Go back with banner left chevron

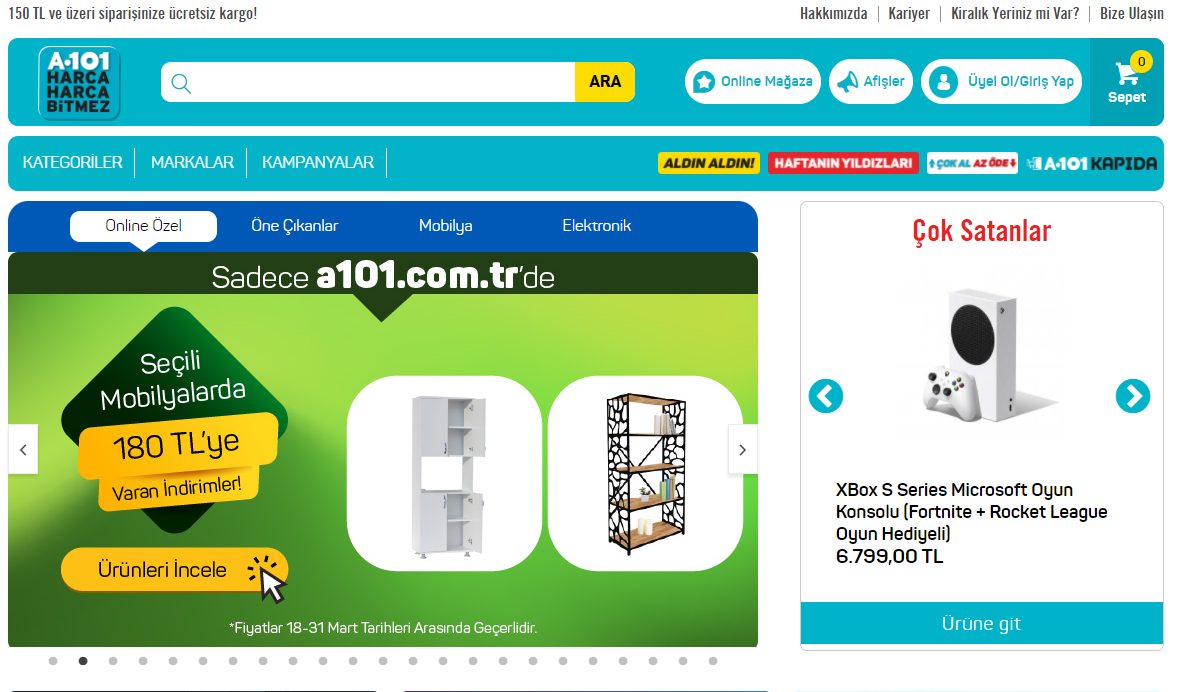23,450
